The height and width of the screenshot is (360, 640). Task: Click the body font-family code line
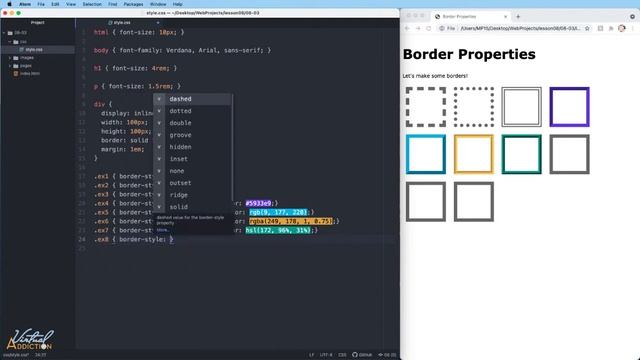182,51
